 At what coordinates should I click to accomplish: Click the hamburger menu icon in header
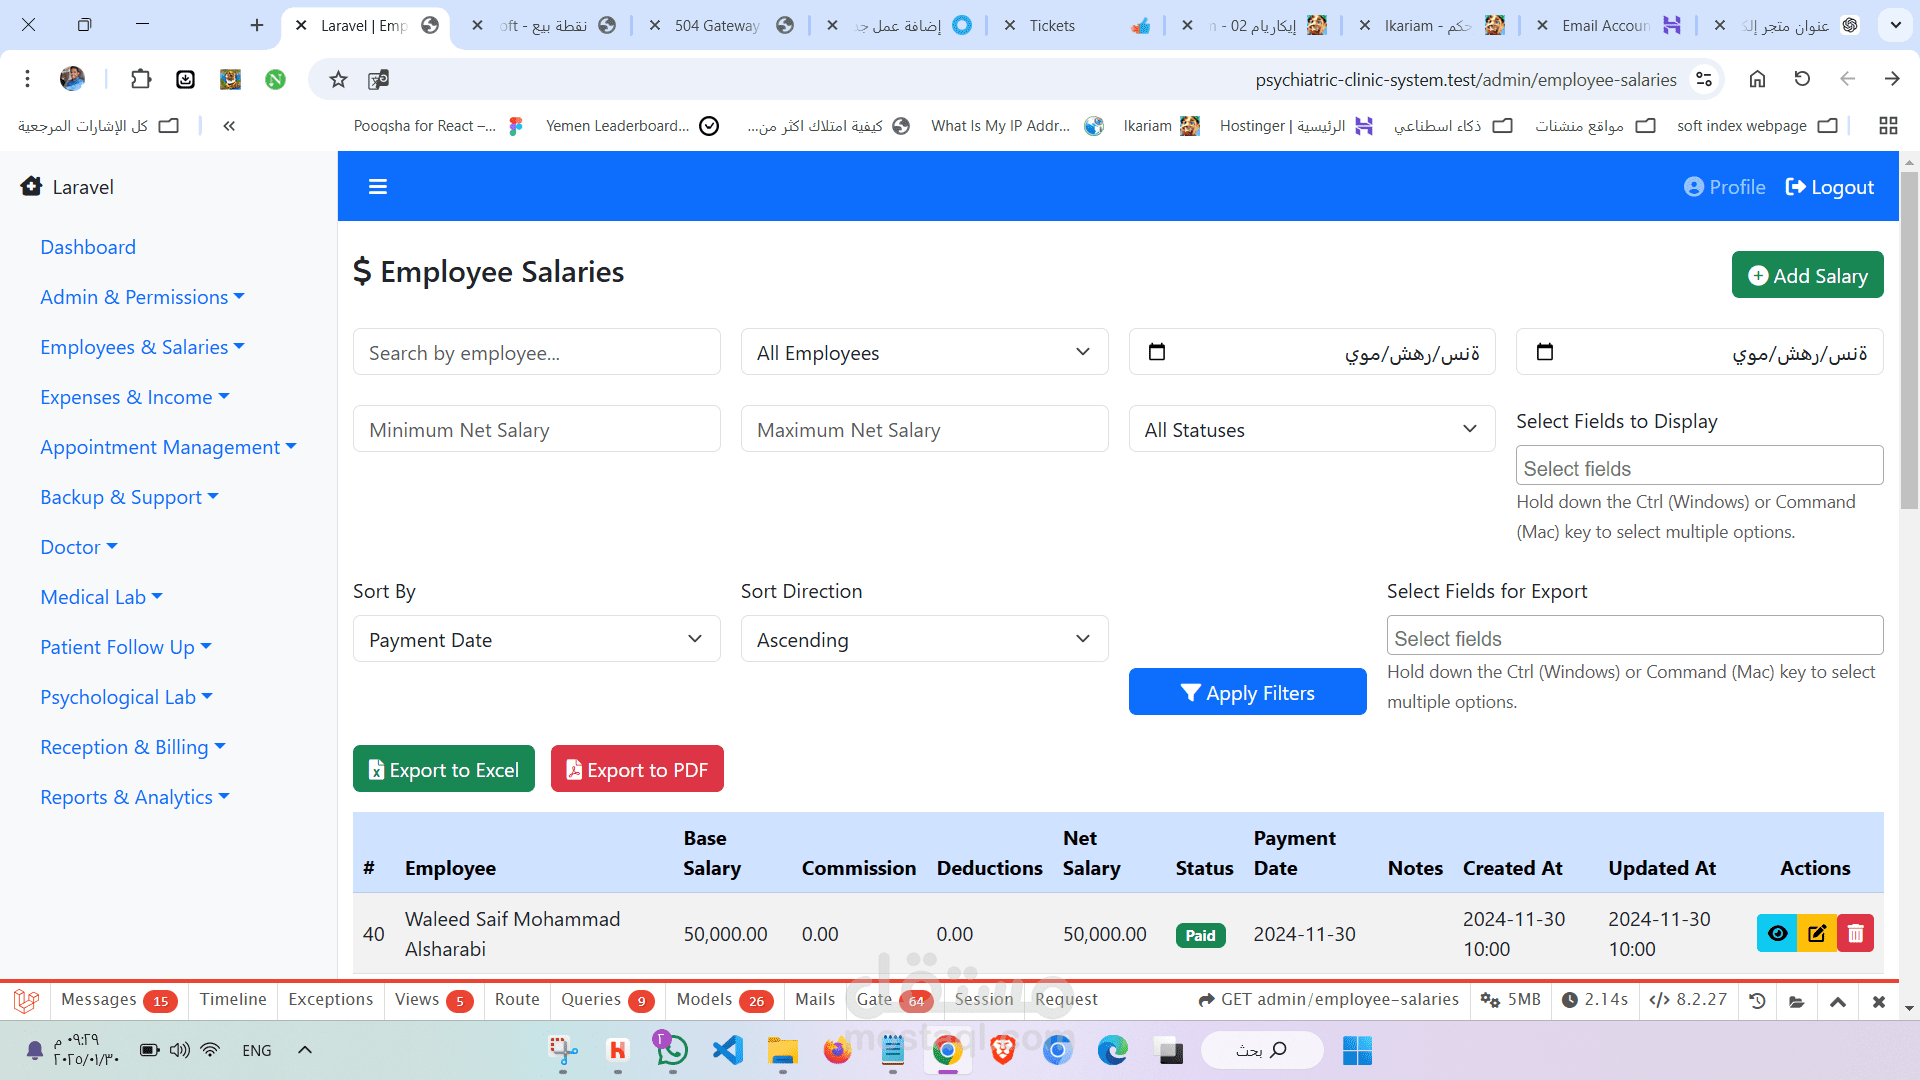[377, 187]
